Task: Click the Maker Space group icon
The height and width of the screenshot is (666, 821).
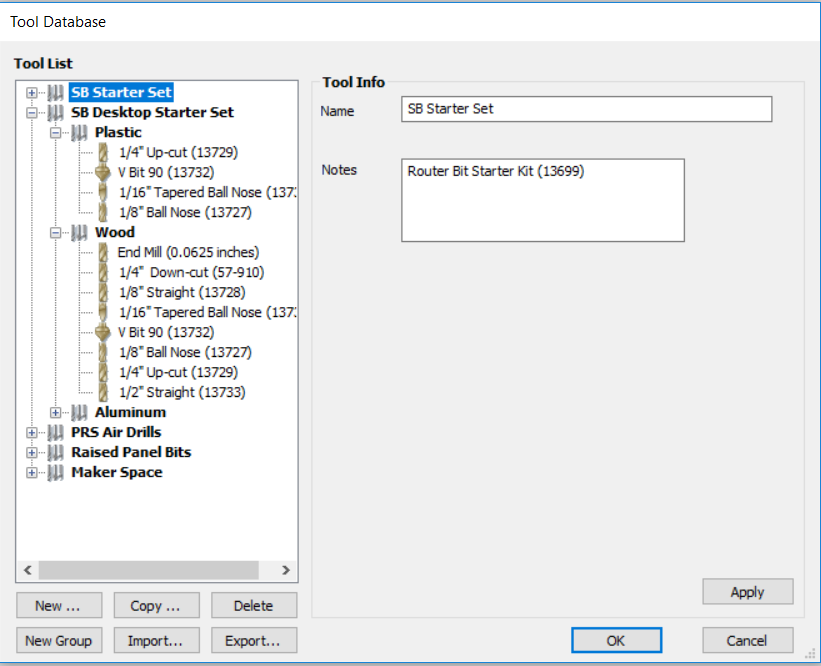Action: 56,472
